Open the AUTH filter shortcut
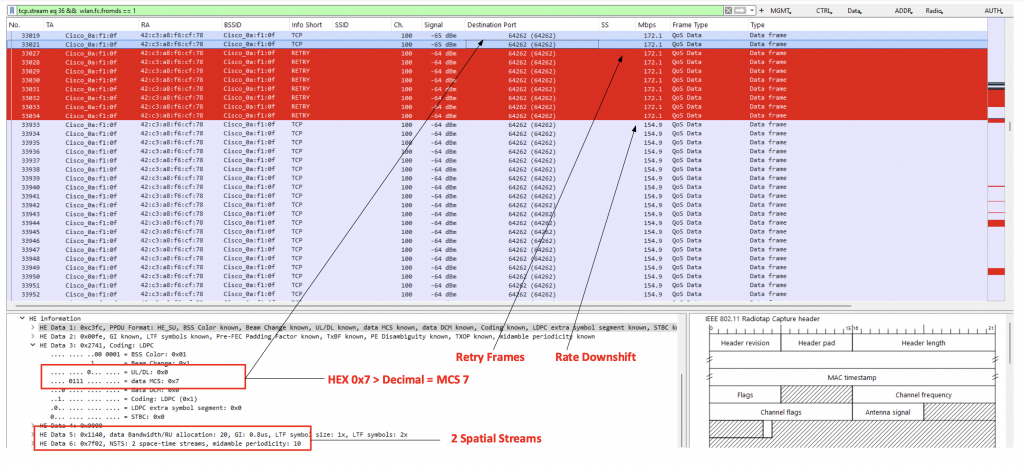Viewport: 1024px width, 466px height. 993,9
